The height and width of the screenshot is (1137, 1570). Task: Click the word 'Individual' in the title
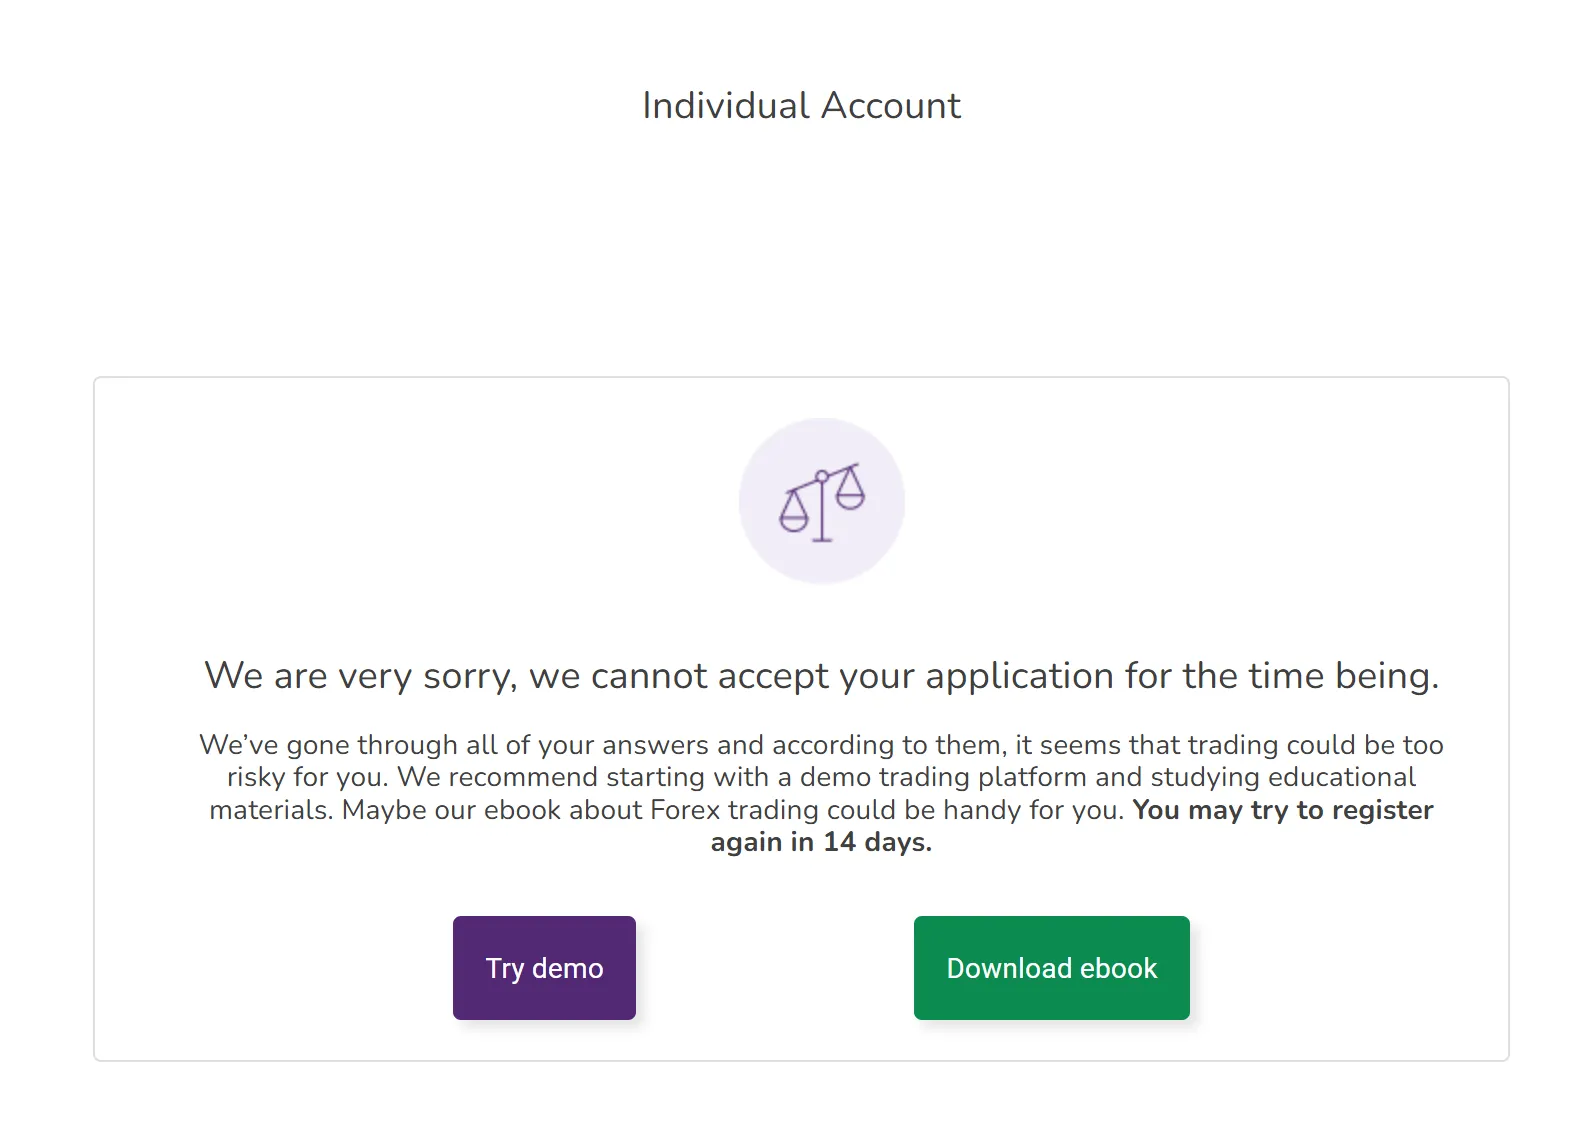[726, 105]
